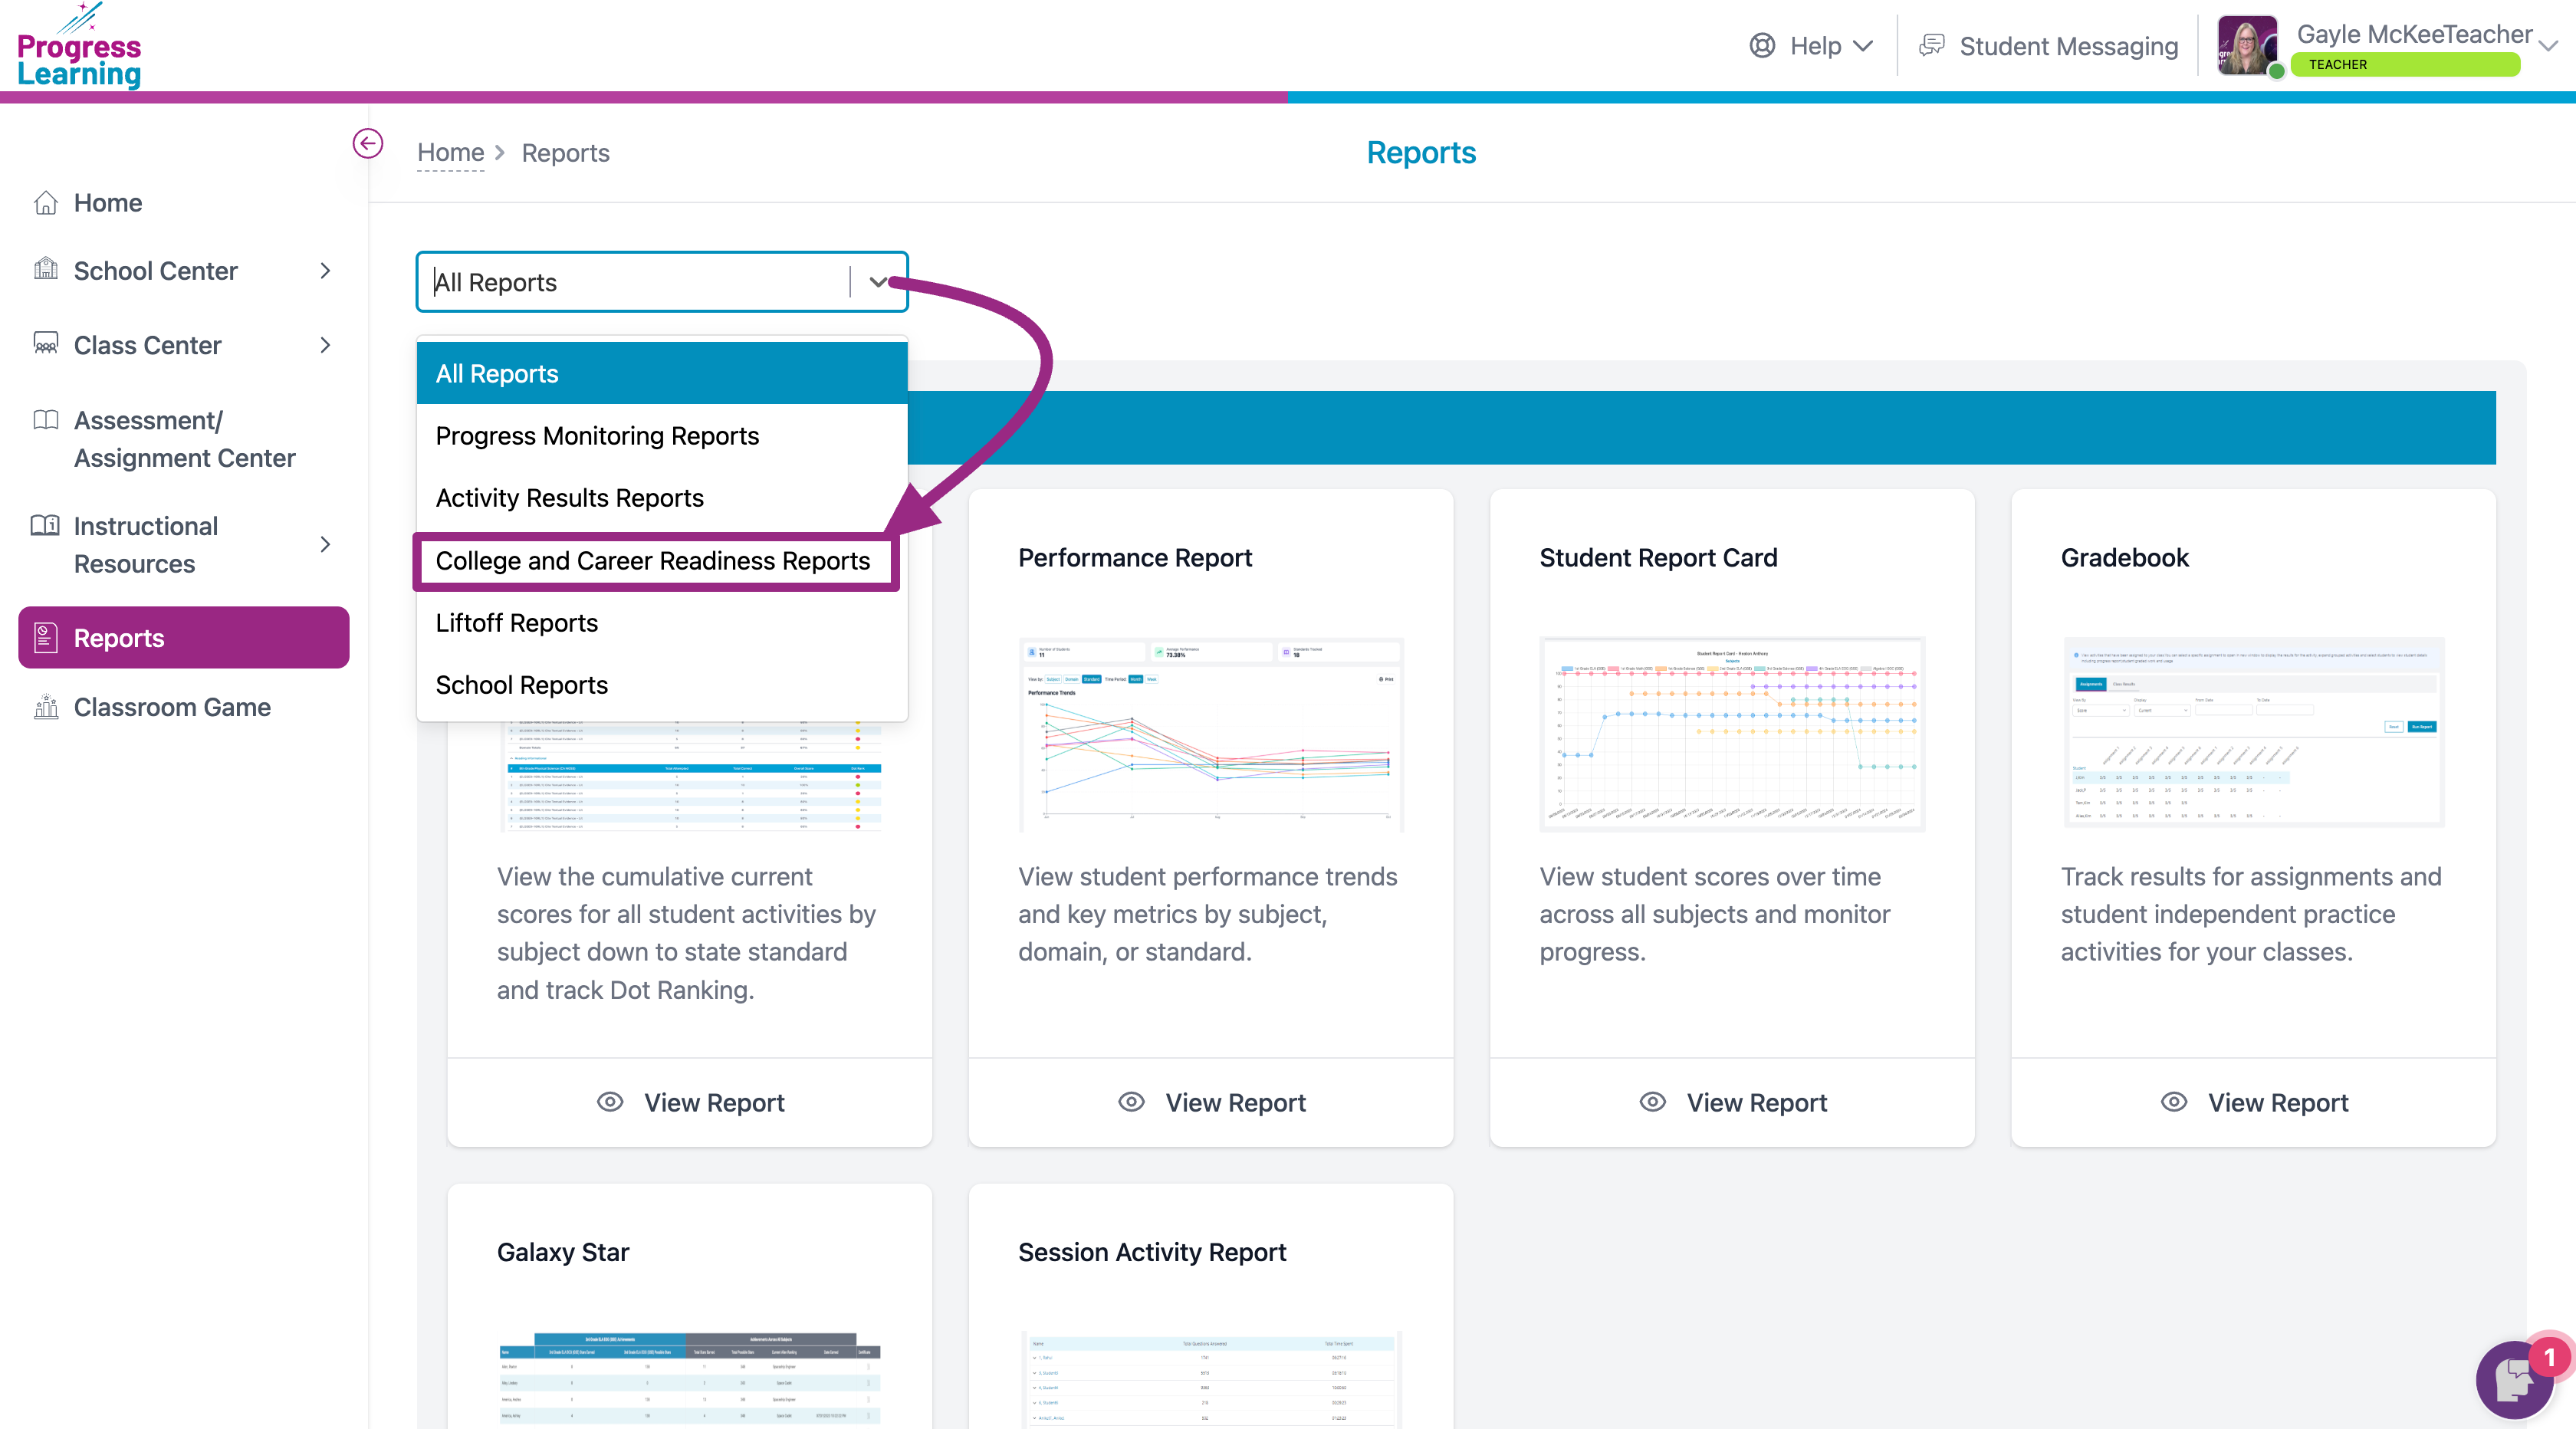This screenshot has height=1429, width=2576.
Task: Choose Liftoff Reports from the dropdown list
Action: [517, 623]
